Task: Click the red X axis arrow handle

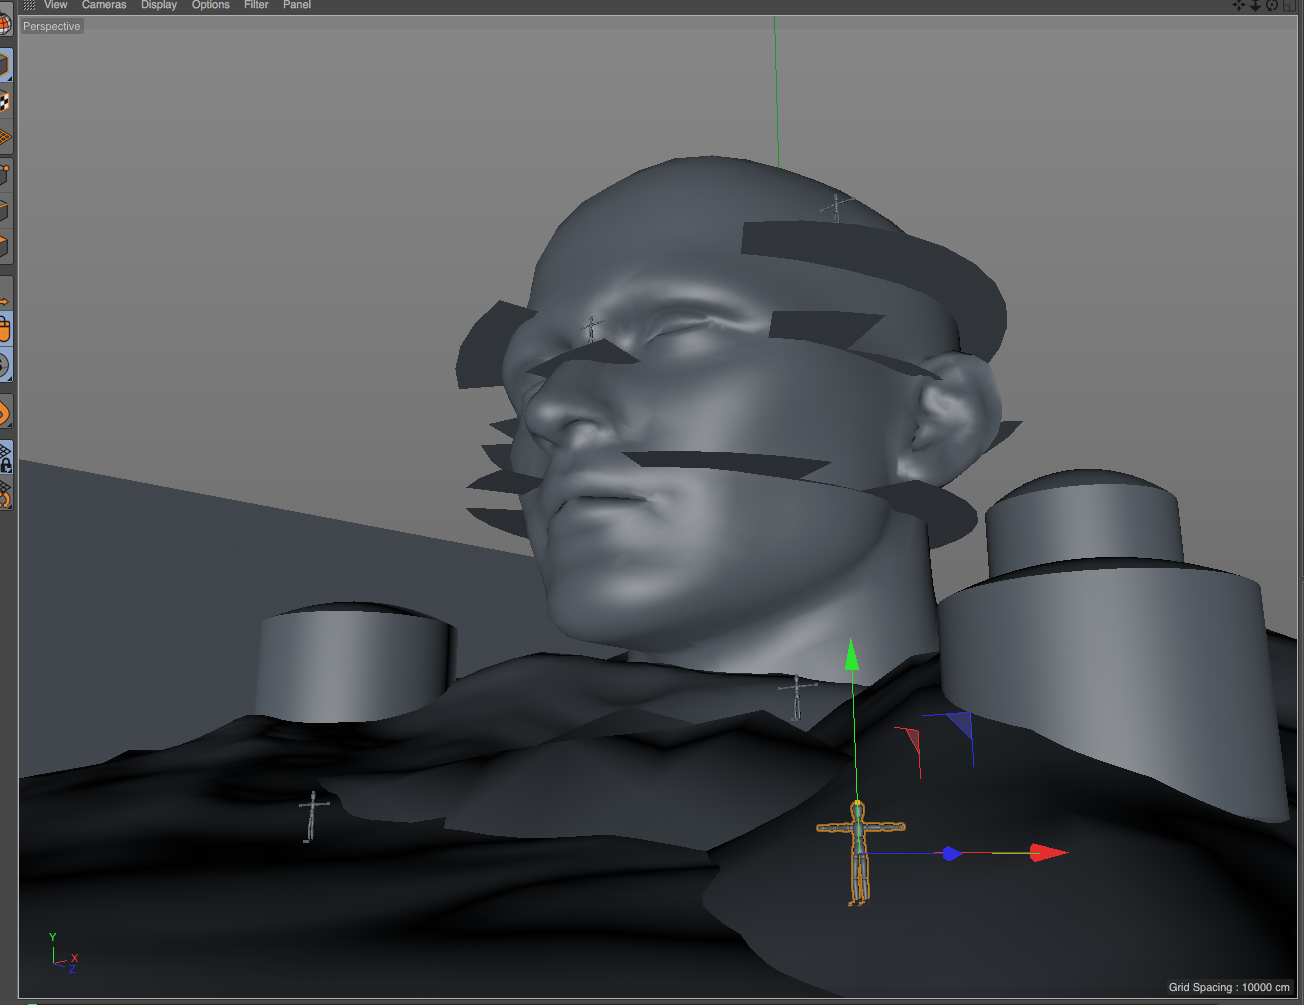Action: (x=1049, y=853)
